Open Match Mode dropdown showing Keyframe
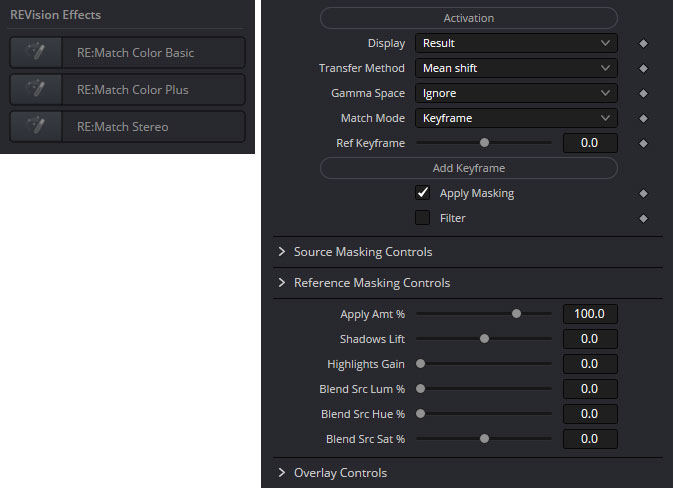This screenshot has width=673, height=488. tap(516, 118)
